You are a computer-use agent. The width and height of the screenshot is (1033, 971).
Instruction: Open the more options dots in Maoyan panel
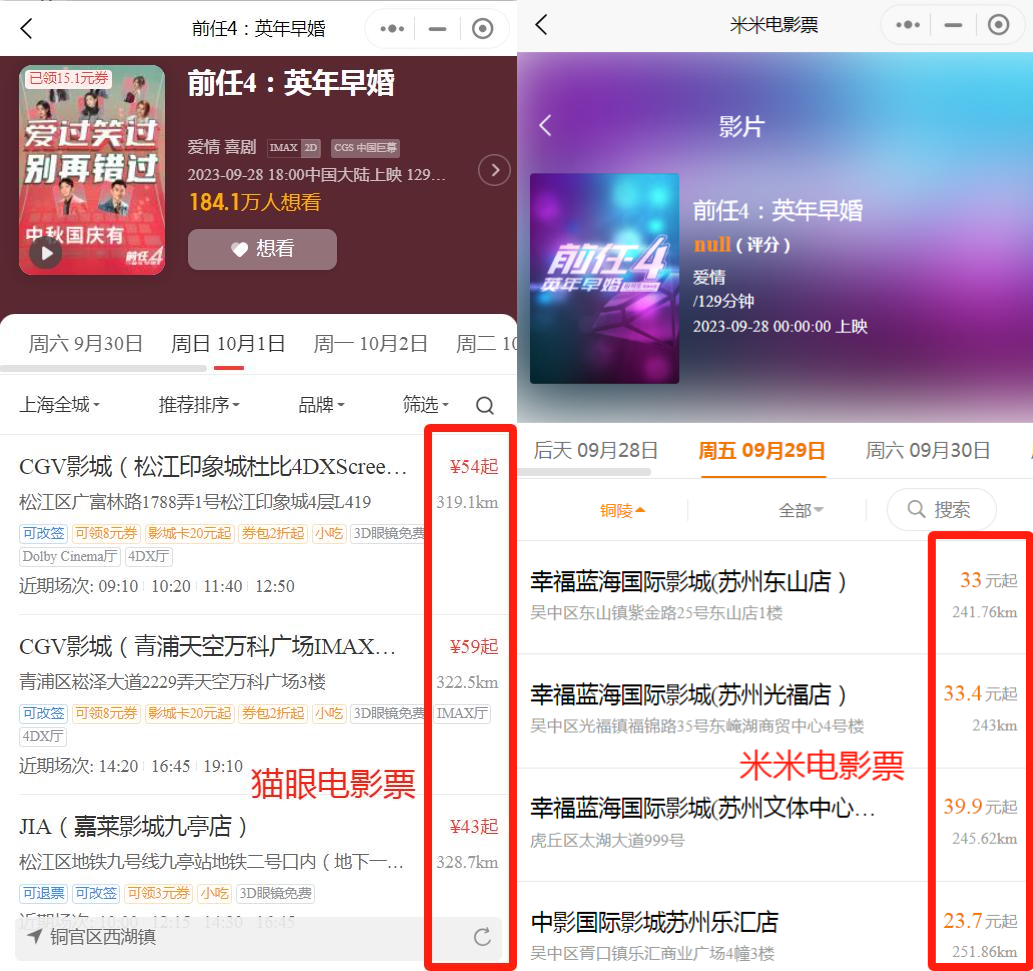(392, 28)
